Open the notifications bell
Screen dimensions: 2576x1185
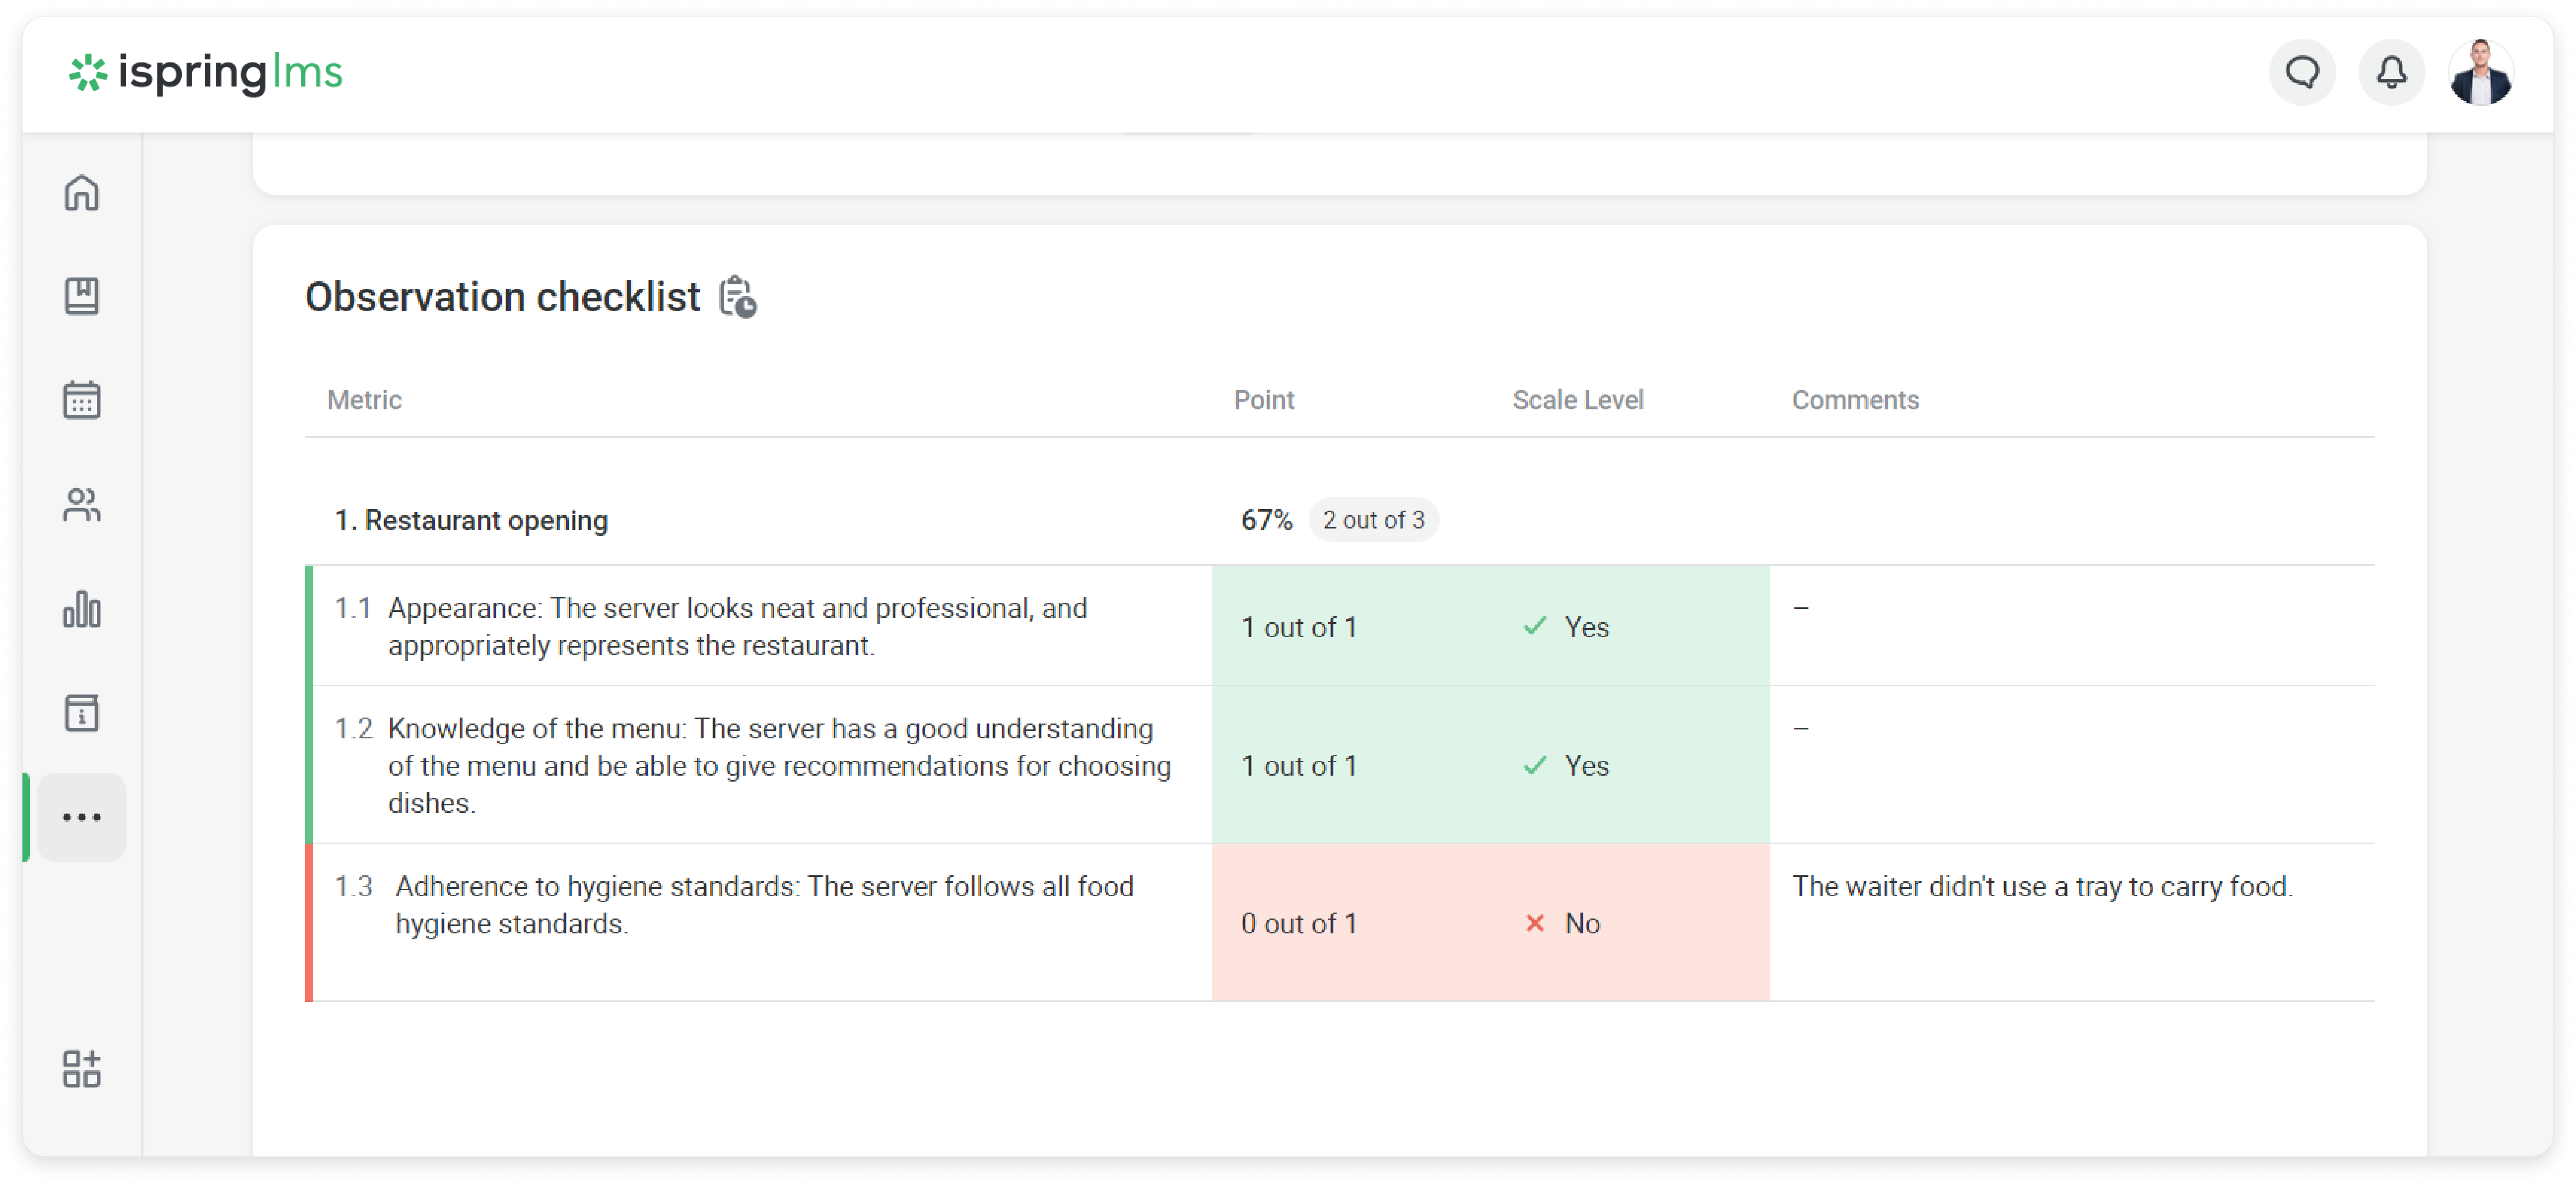(2391, 72)
